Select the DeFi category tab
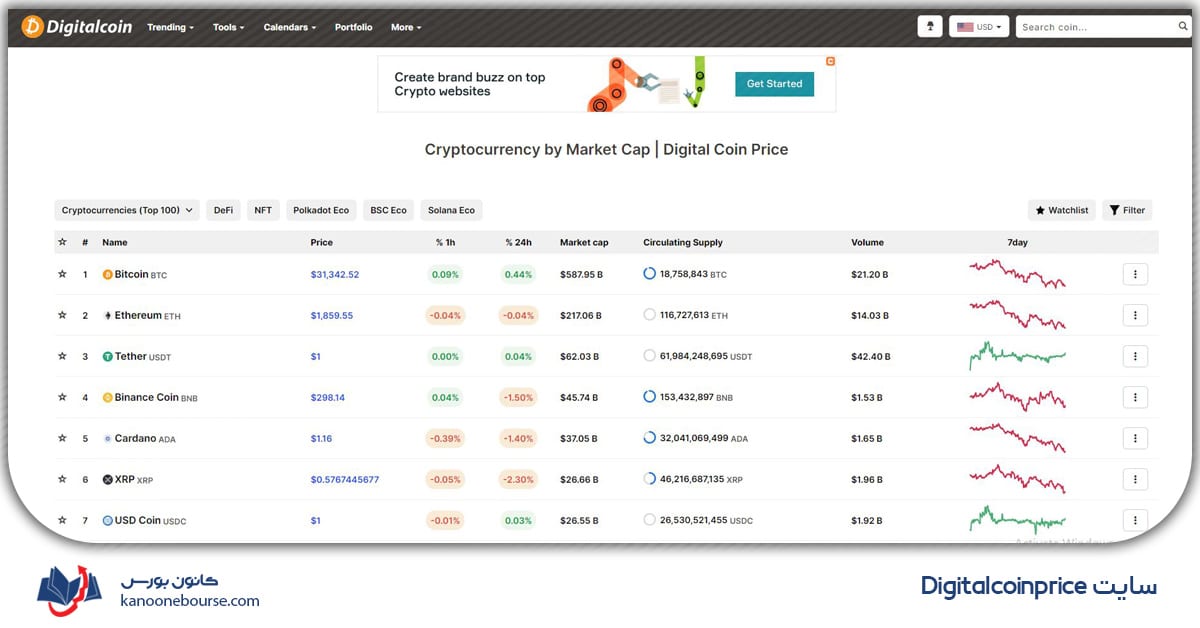Image resolution: width=1200 pixels, height=628 pixels. coord(223,210)
